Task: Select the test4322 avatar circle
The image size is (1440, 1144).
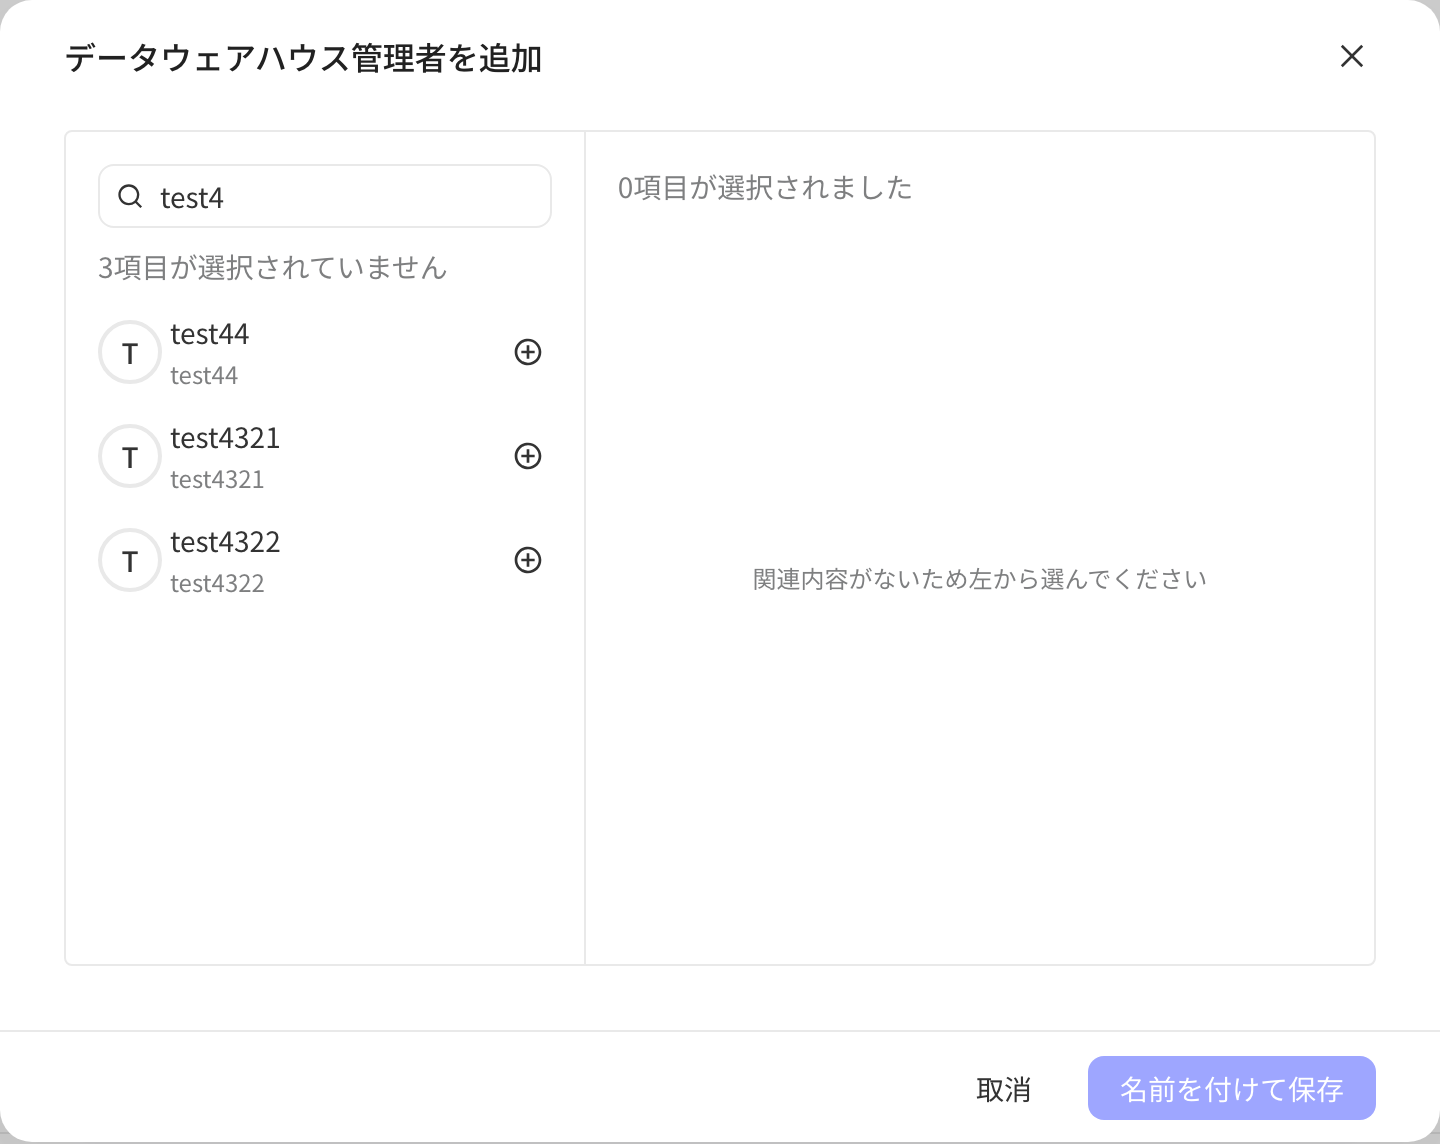Action: pos(130,560)
